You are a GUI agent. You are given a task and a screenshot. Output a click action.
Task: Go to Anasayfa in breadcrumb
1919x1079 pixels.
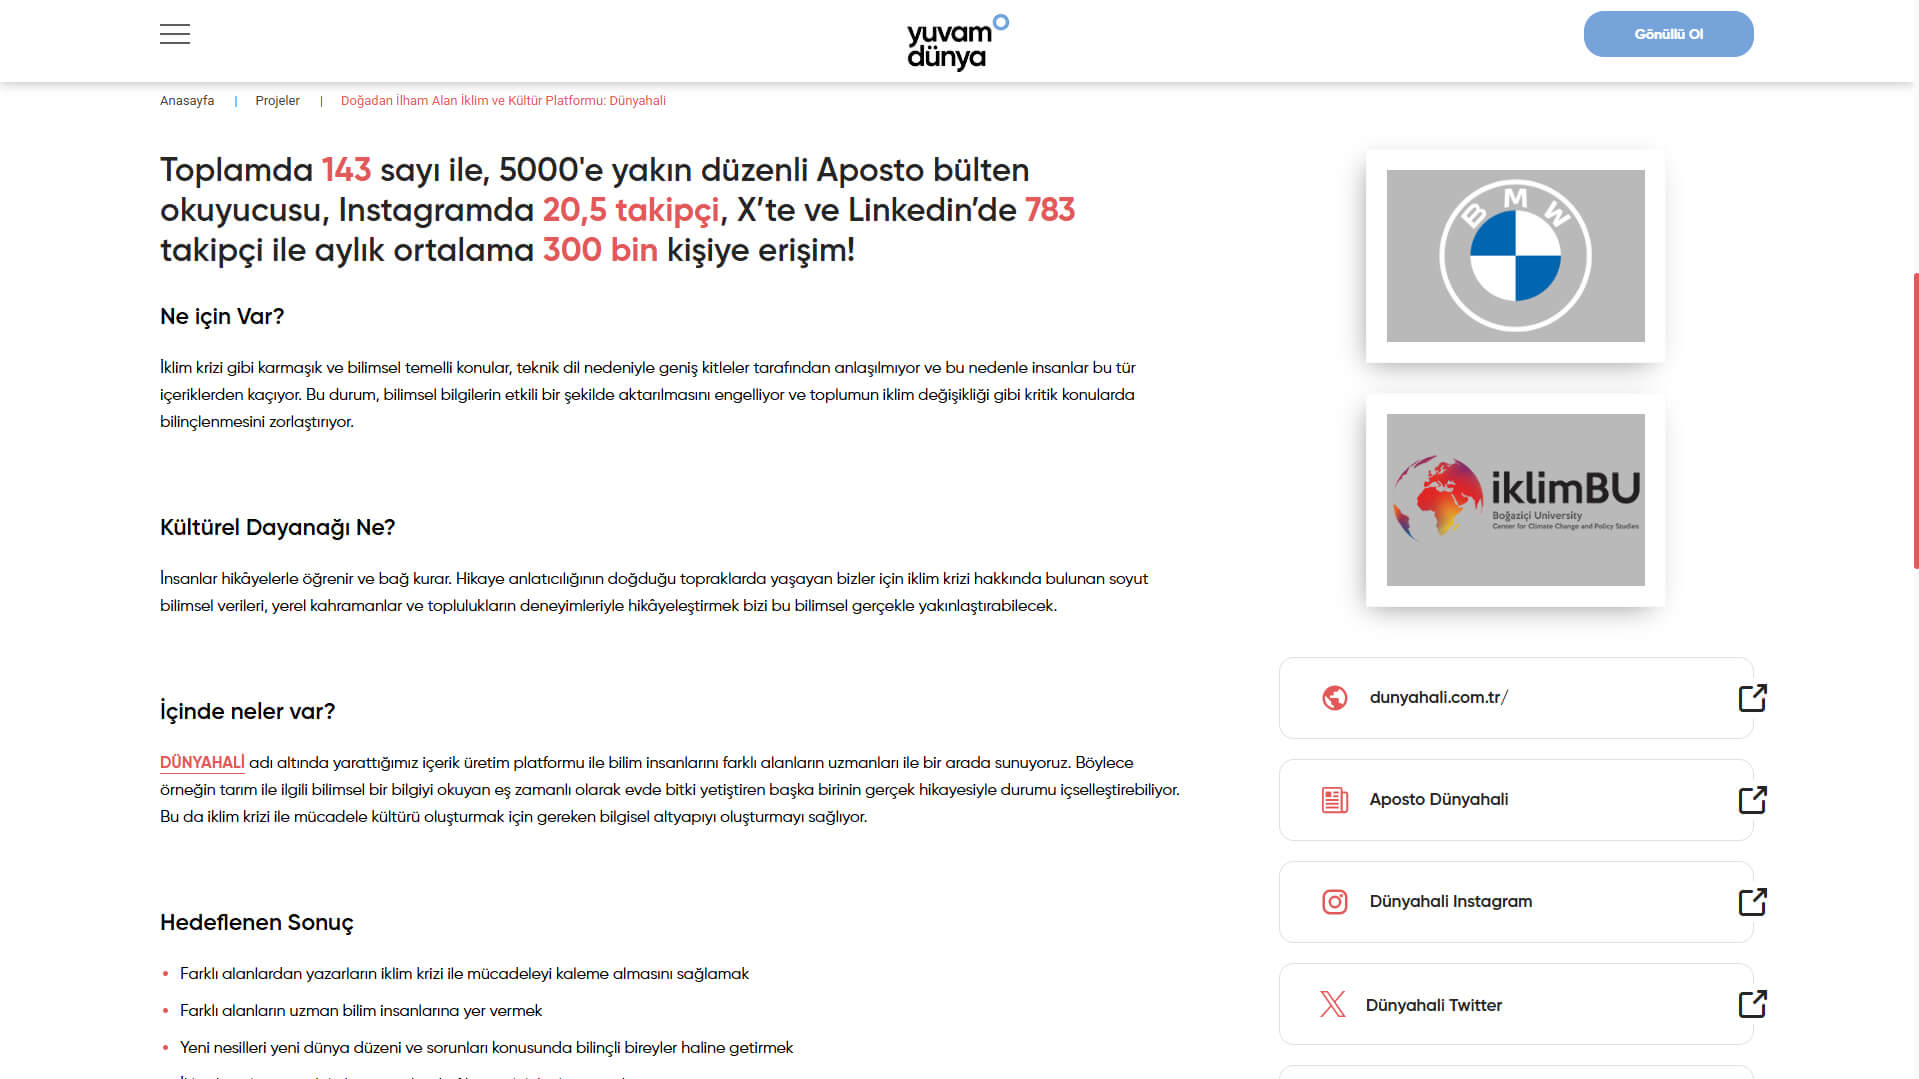point(187,101)
